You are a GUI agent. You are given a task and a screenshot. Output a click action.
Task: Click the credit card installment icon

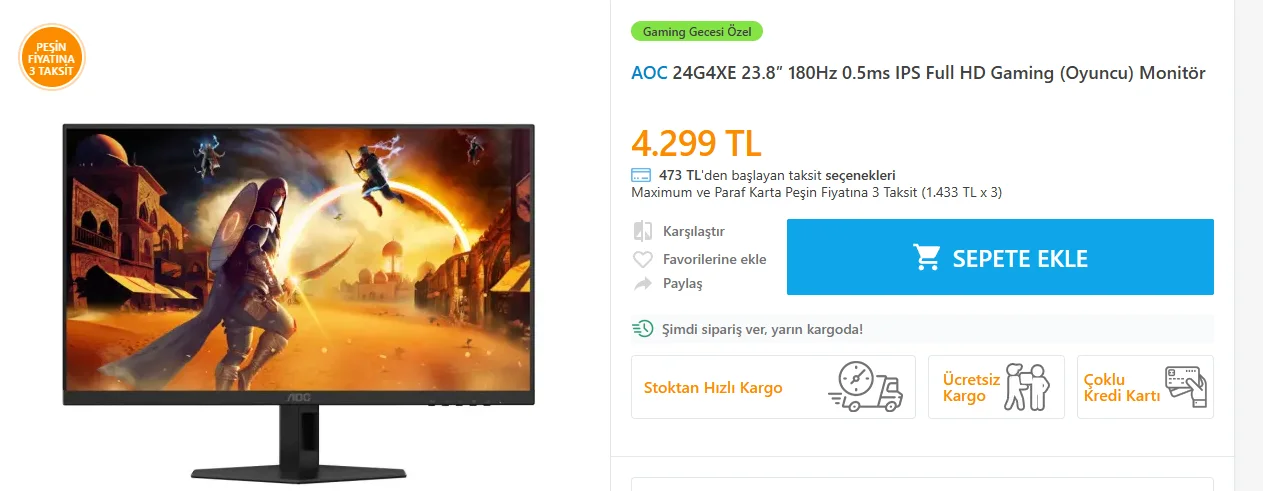[x=641, y=175]
